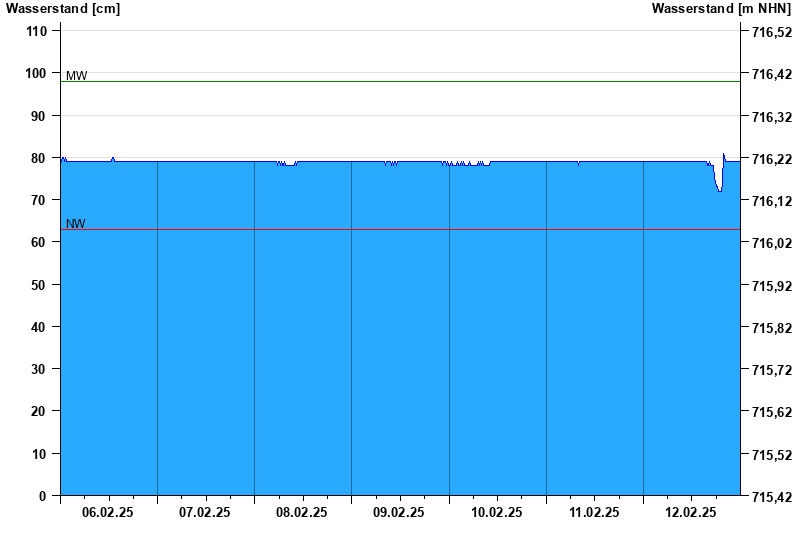Select the 10.02.25 date label
This screenshot has height=550, width=800.
click(497, 512)
